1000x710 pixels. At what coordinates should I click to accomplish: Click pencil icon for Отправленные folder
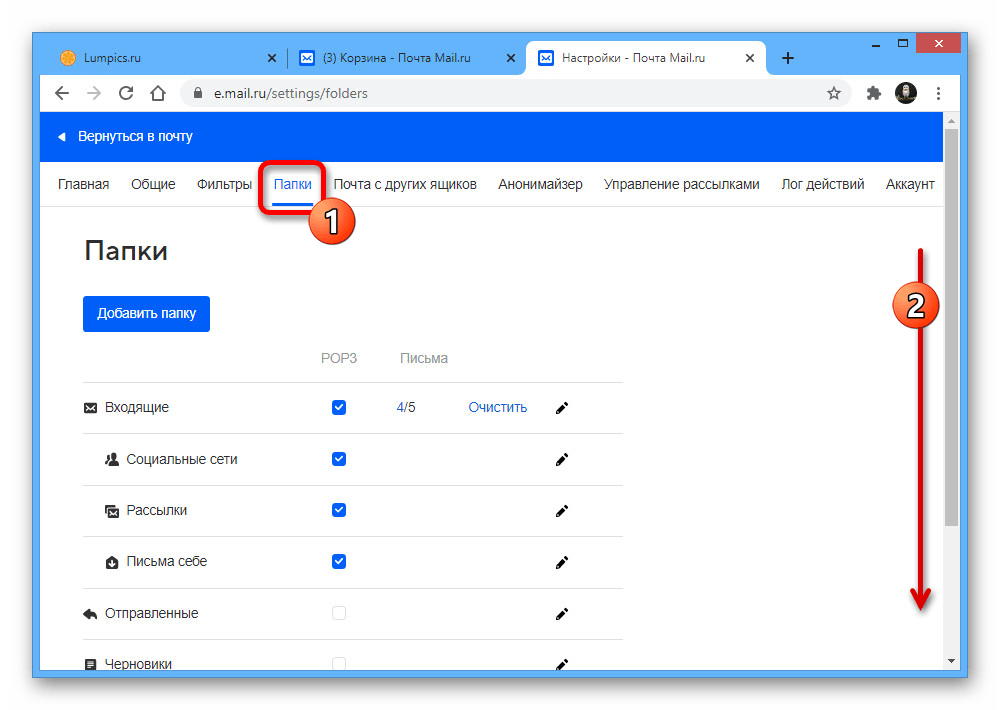pyautogui.click(x=562, y=614)
